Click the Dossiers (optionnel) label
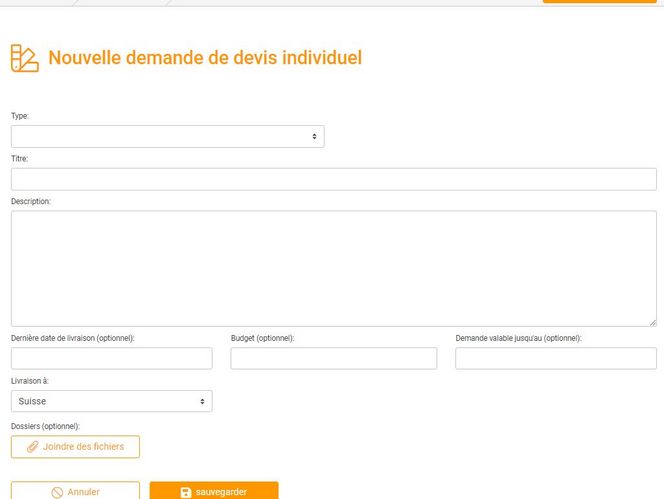The height and width of the screenshot is (499, 664). coord(51,426)
